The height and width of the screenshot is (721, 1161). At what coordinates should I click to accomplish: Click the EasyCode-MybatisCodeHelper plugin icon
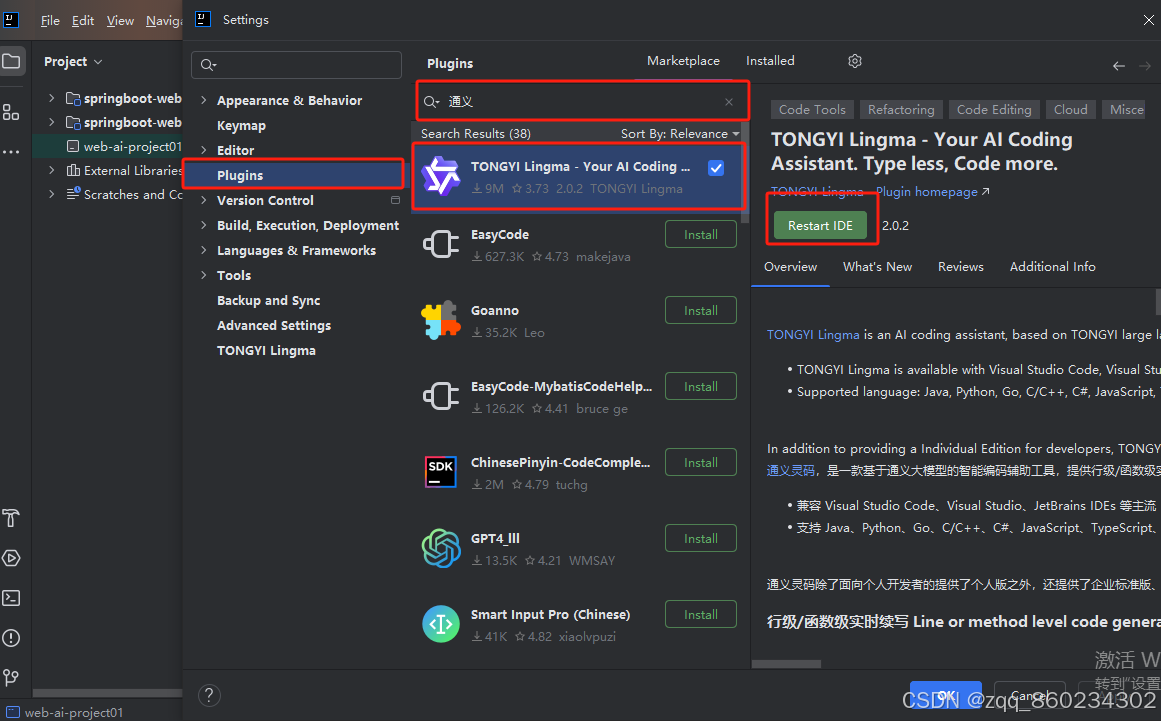click(x=441, y=396)
